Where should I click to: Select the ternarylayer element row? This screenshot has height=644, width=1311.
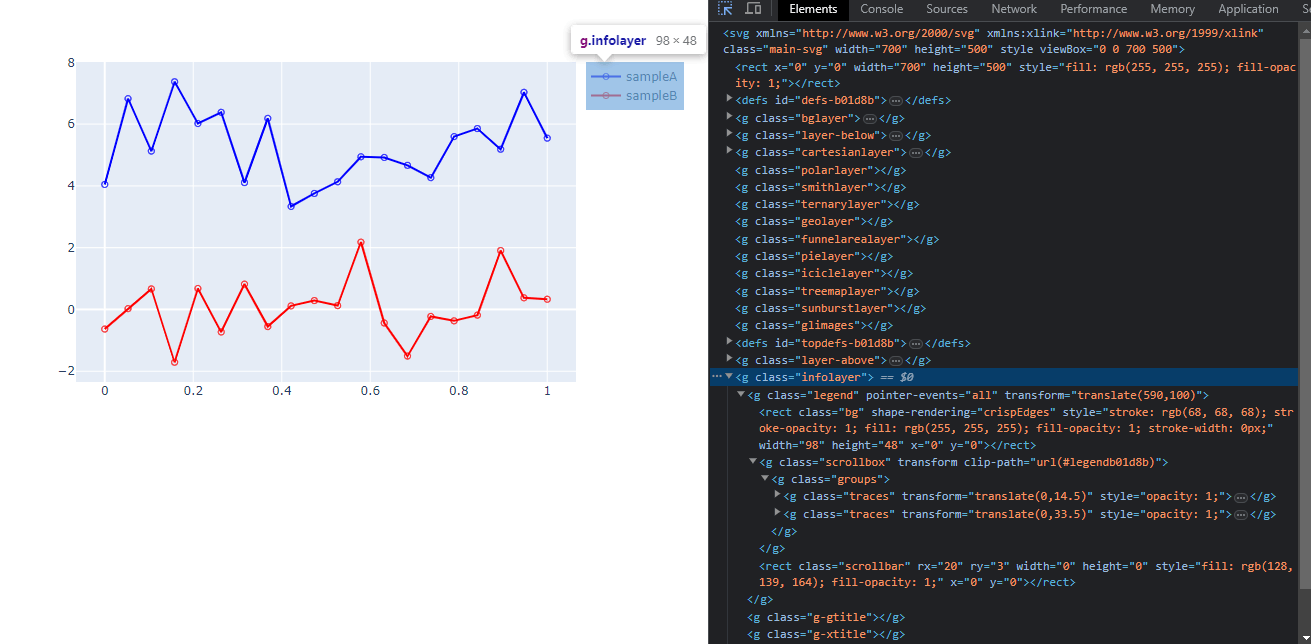[1004, 204]
